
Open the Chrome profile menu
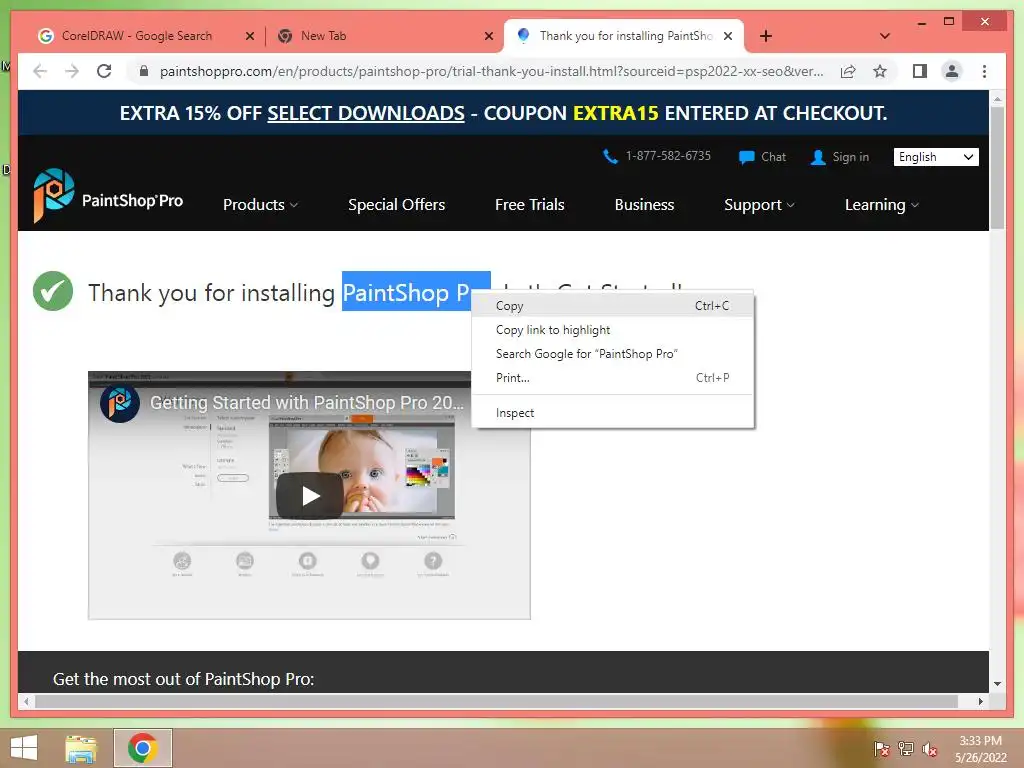952,71
